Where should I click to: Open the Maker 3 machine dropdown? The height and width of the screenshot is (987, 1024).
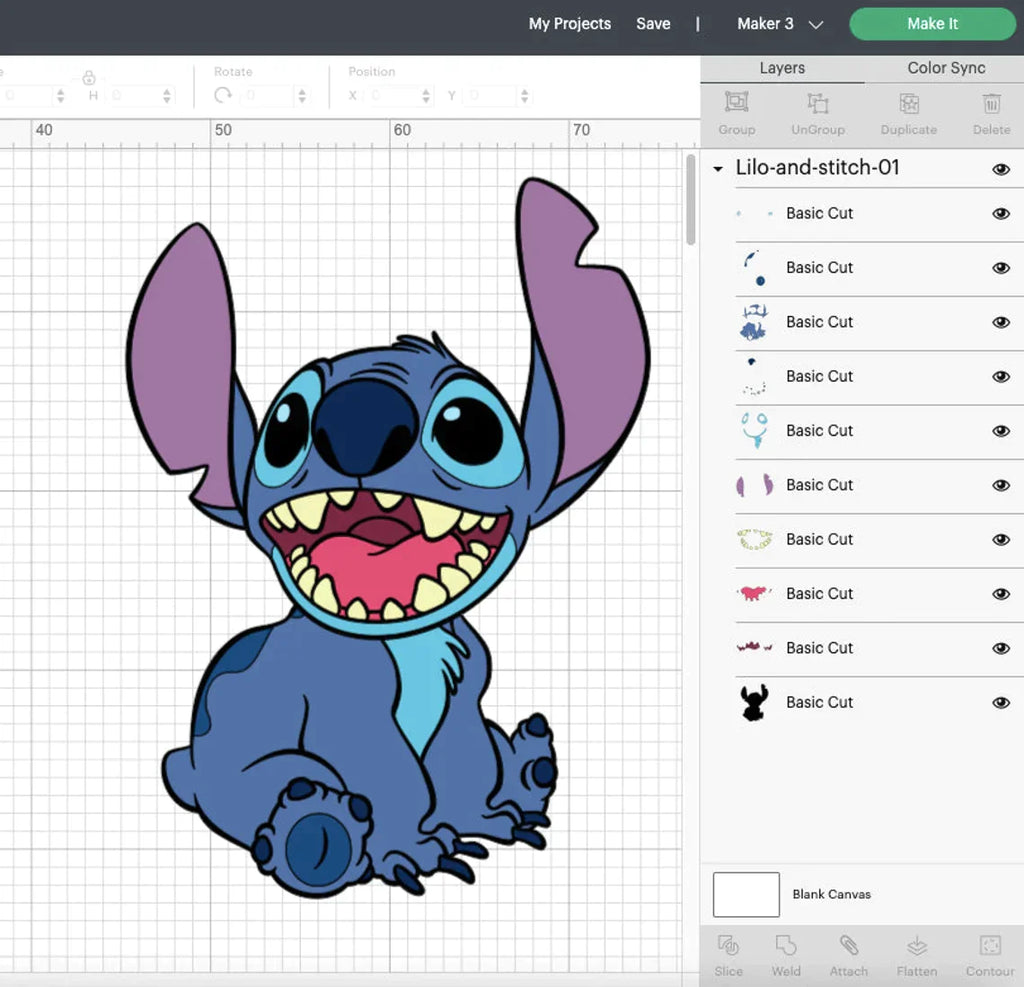coord(780,24)
